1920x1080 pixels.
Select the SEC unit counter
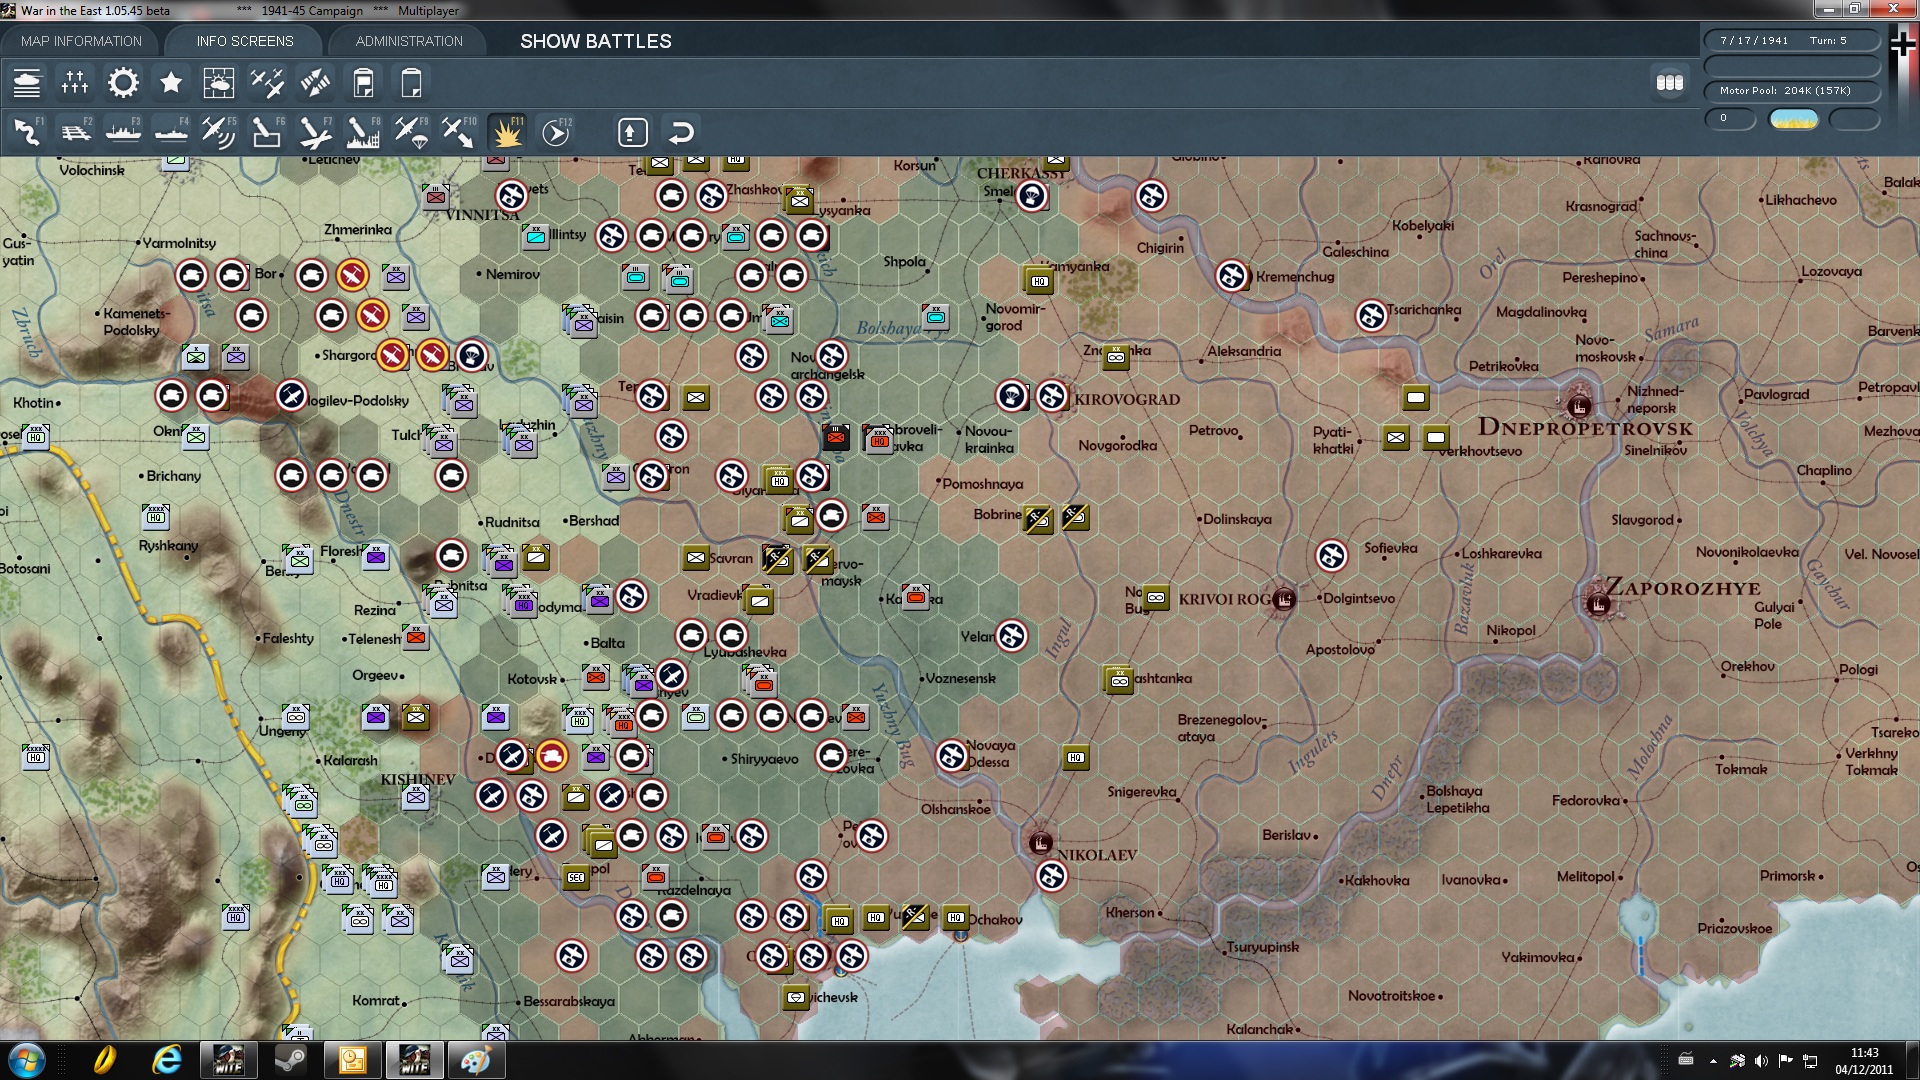(x=575, y=877)
